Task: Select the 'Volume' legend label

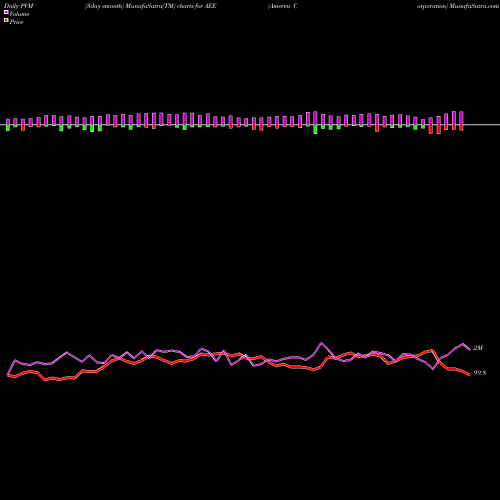Action: [x=19, y=14]
